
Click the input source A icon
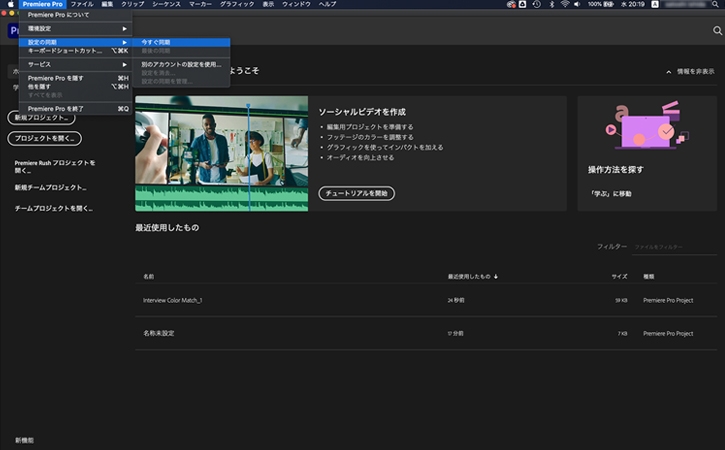(655, 4)
